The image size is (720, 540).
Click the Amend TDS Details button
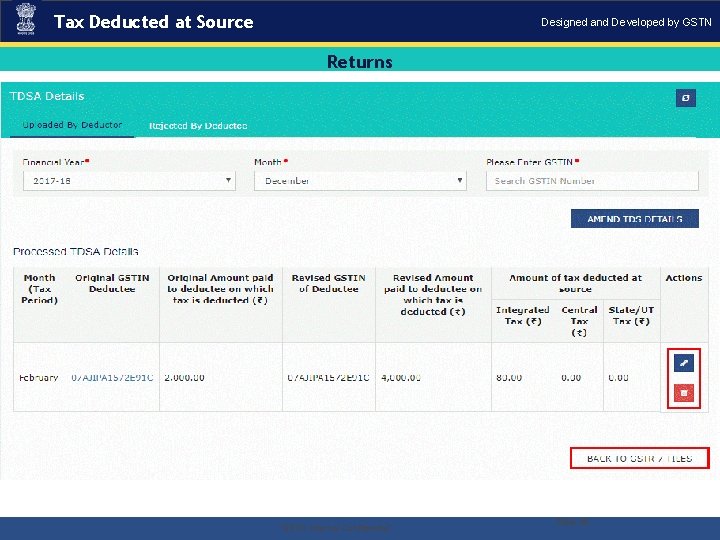point(635,219)
